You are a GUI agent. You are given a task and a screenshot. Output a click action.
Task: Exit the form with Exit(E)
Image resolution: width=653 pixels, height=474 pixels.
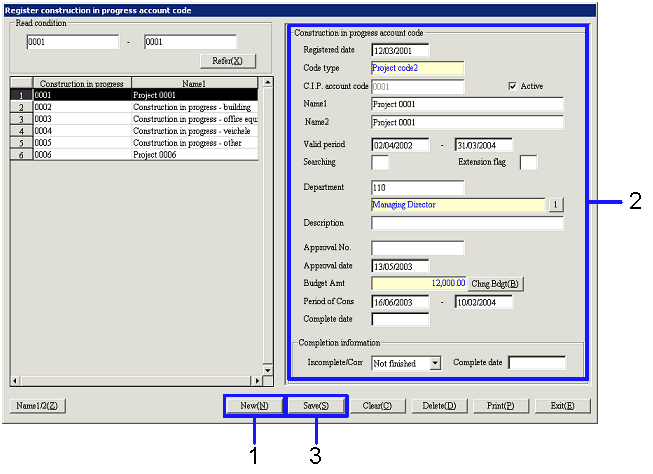562,406
